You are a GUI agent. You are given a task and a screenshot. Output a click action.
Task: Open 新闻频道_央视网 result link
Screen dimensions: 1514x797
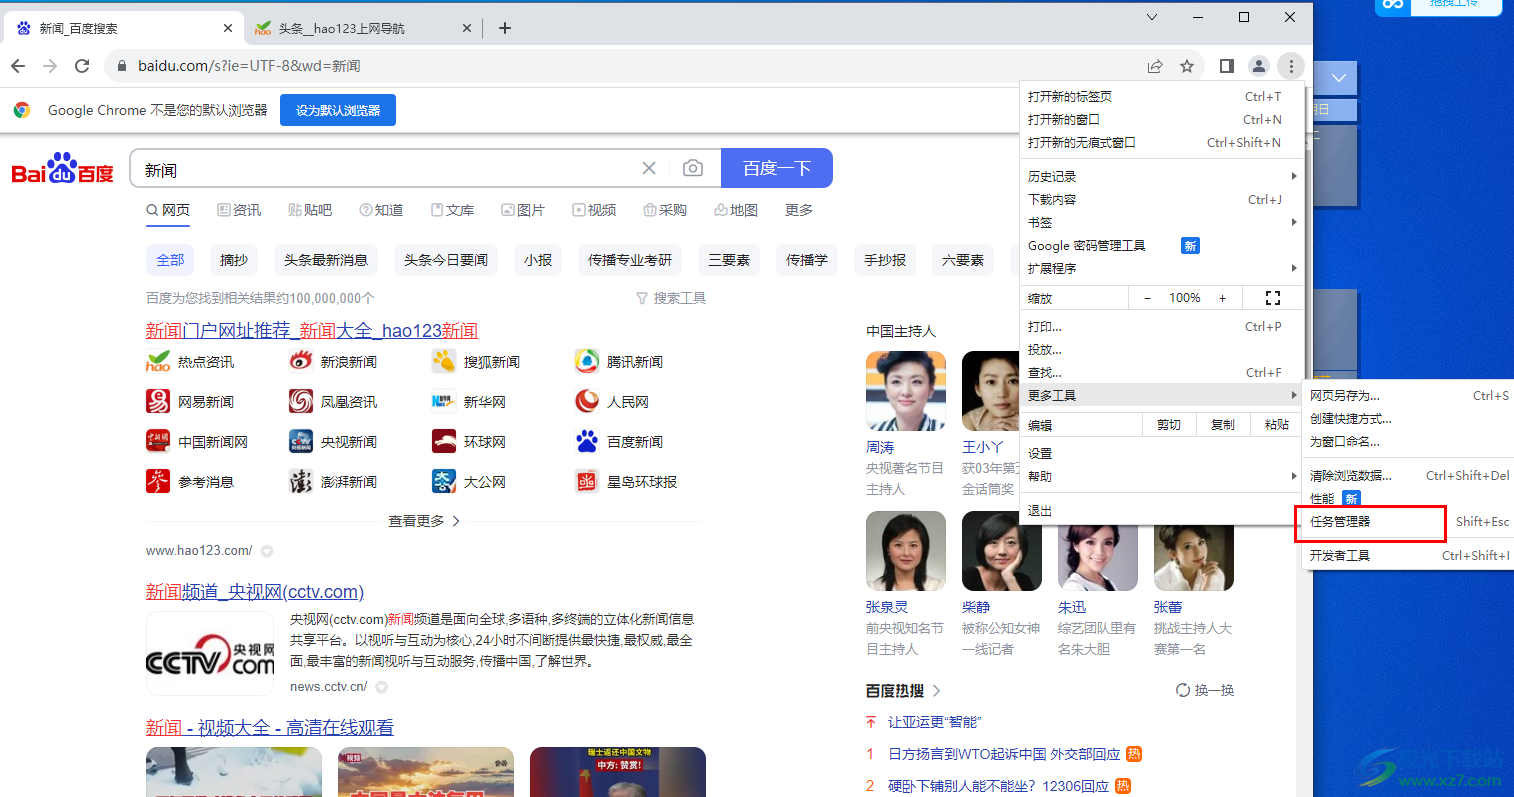(x=255, y=591)
